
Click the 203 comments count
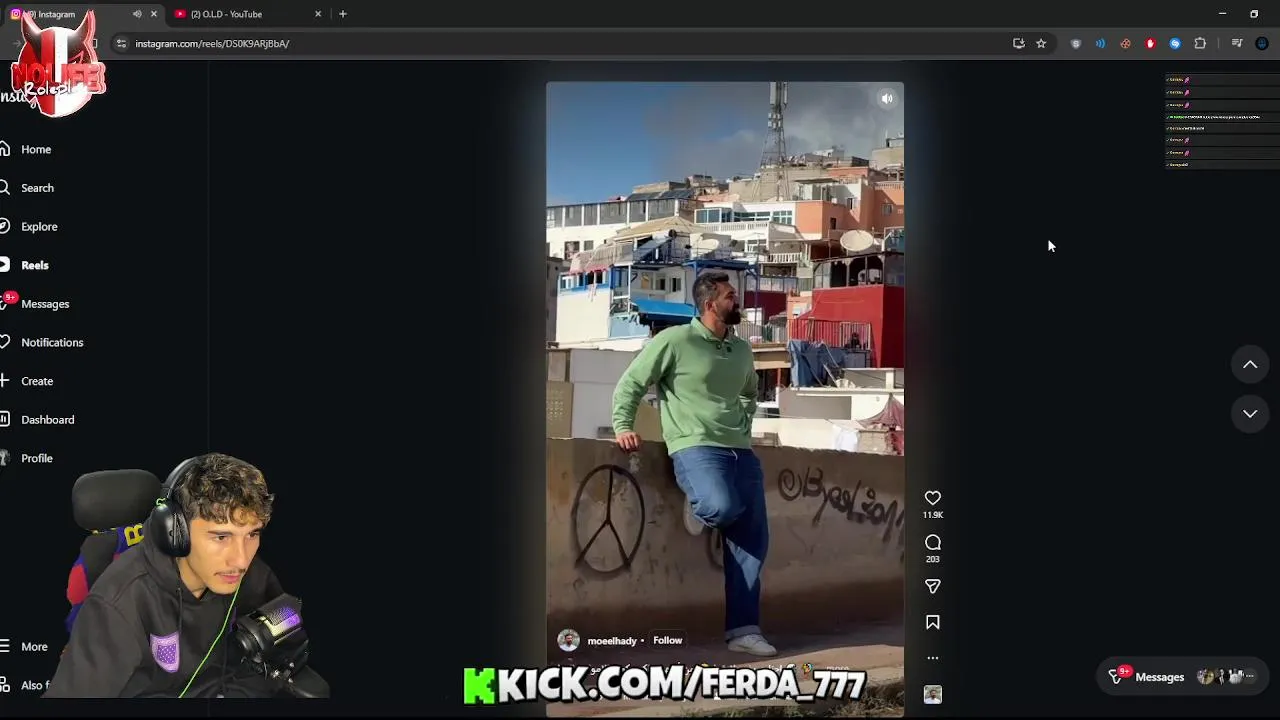[x=932, y=559]
